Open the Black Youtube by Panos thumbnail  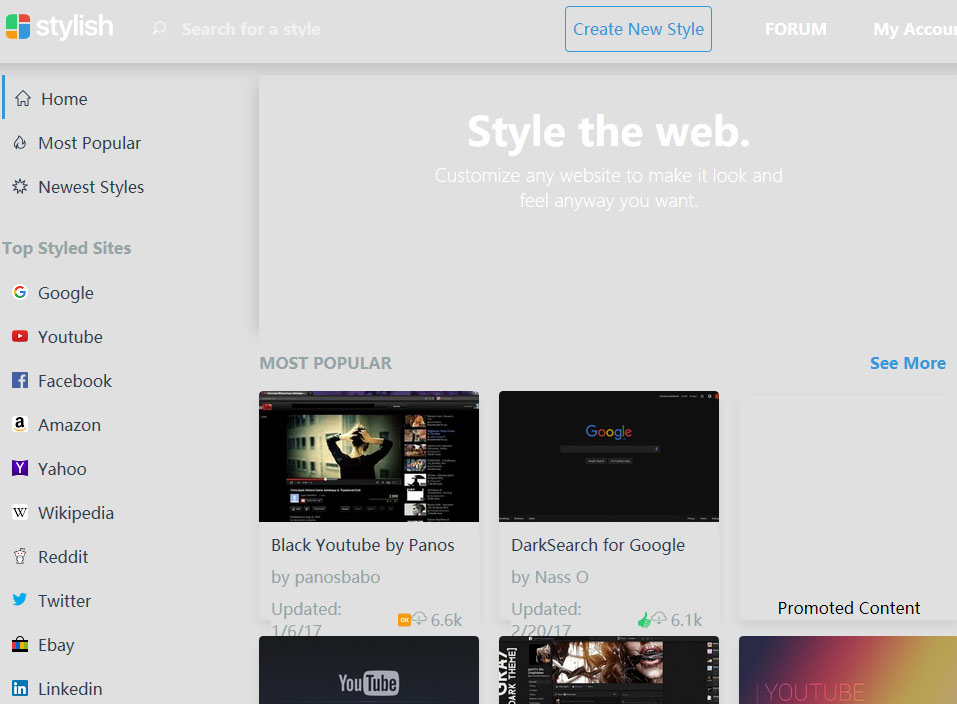coord(369,456)
